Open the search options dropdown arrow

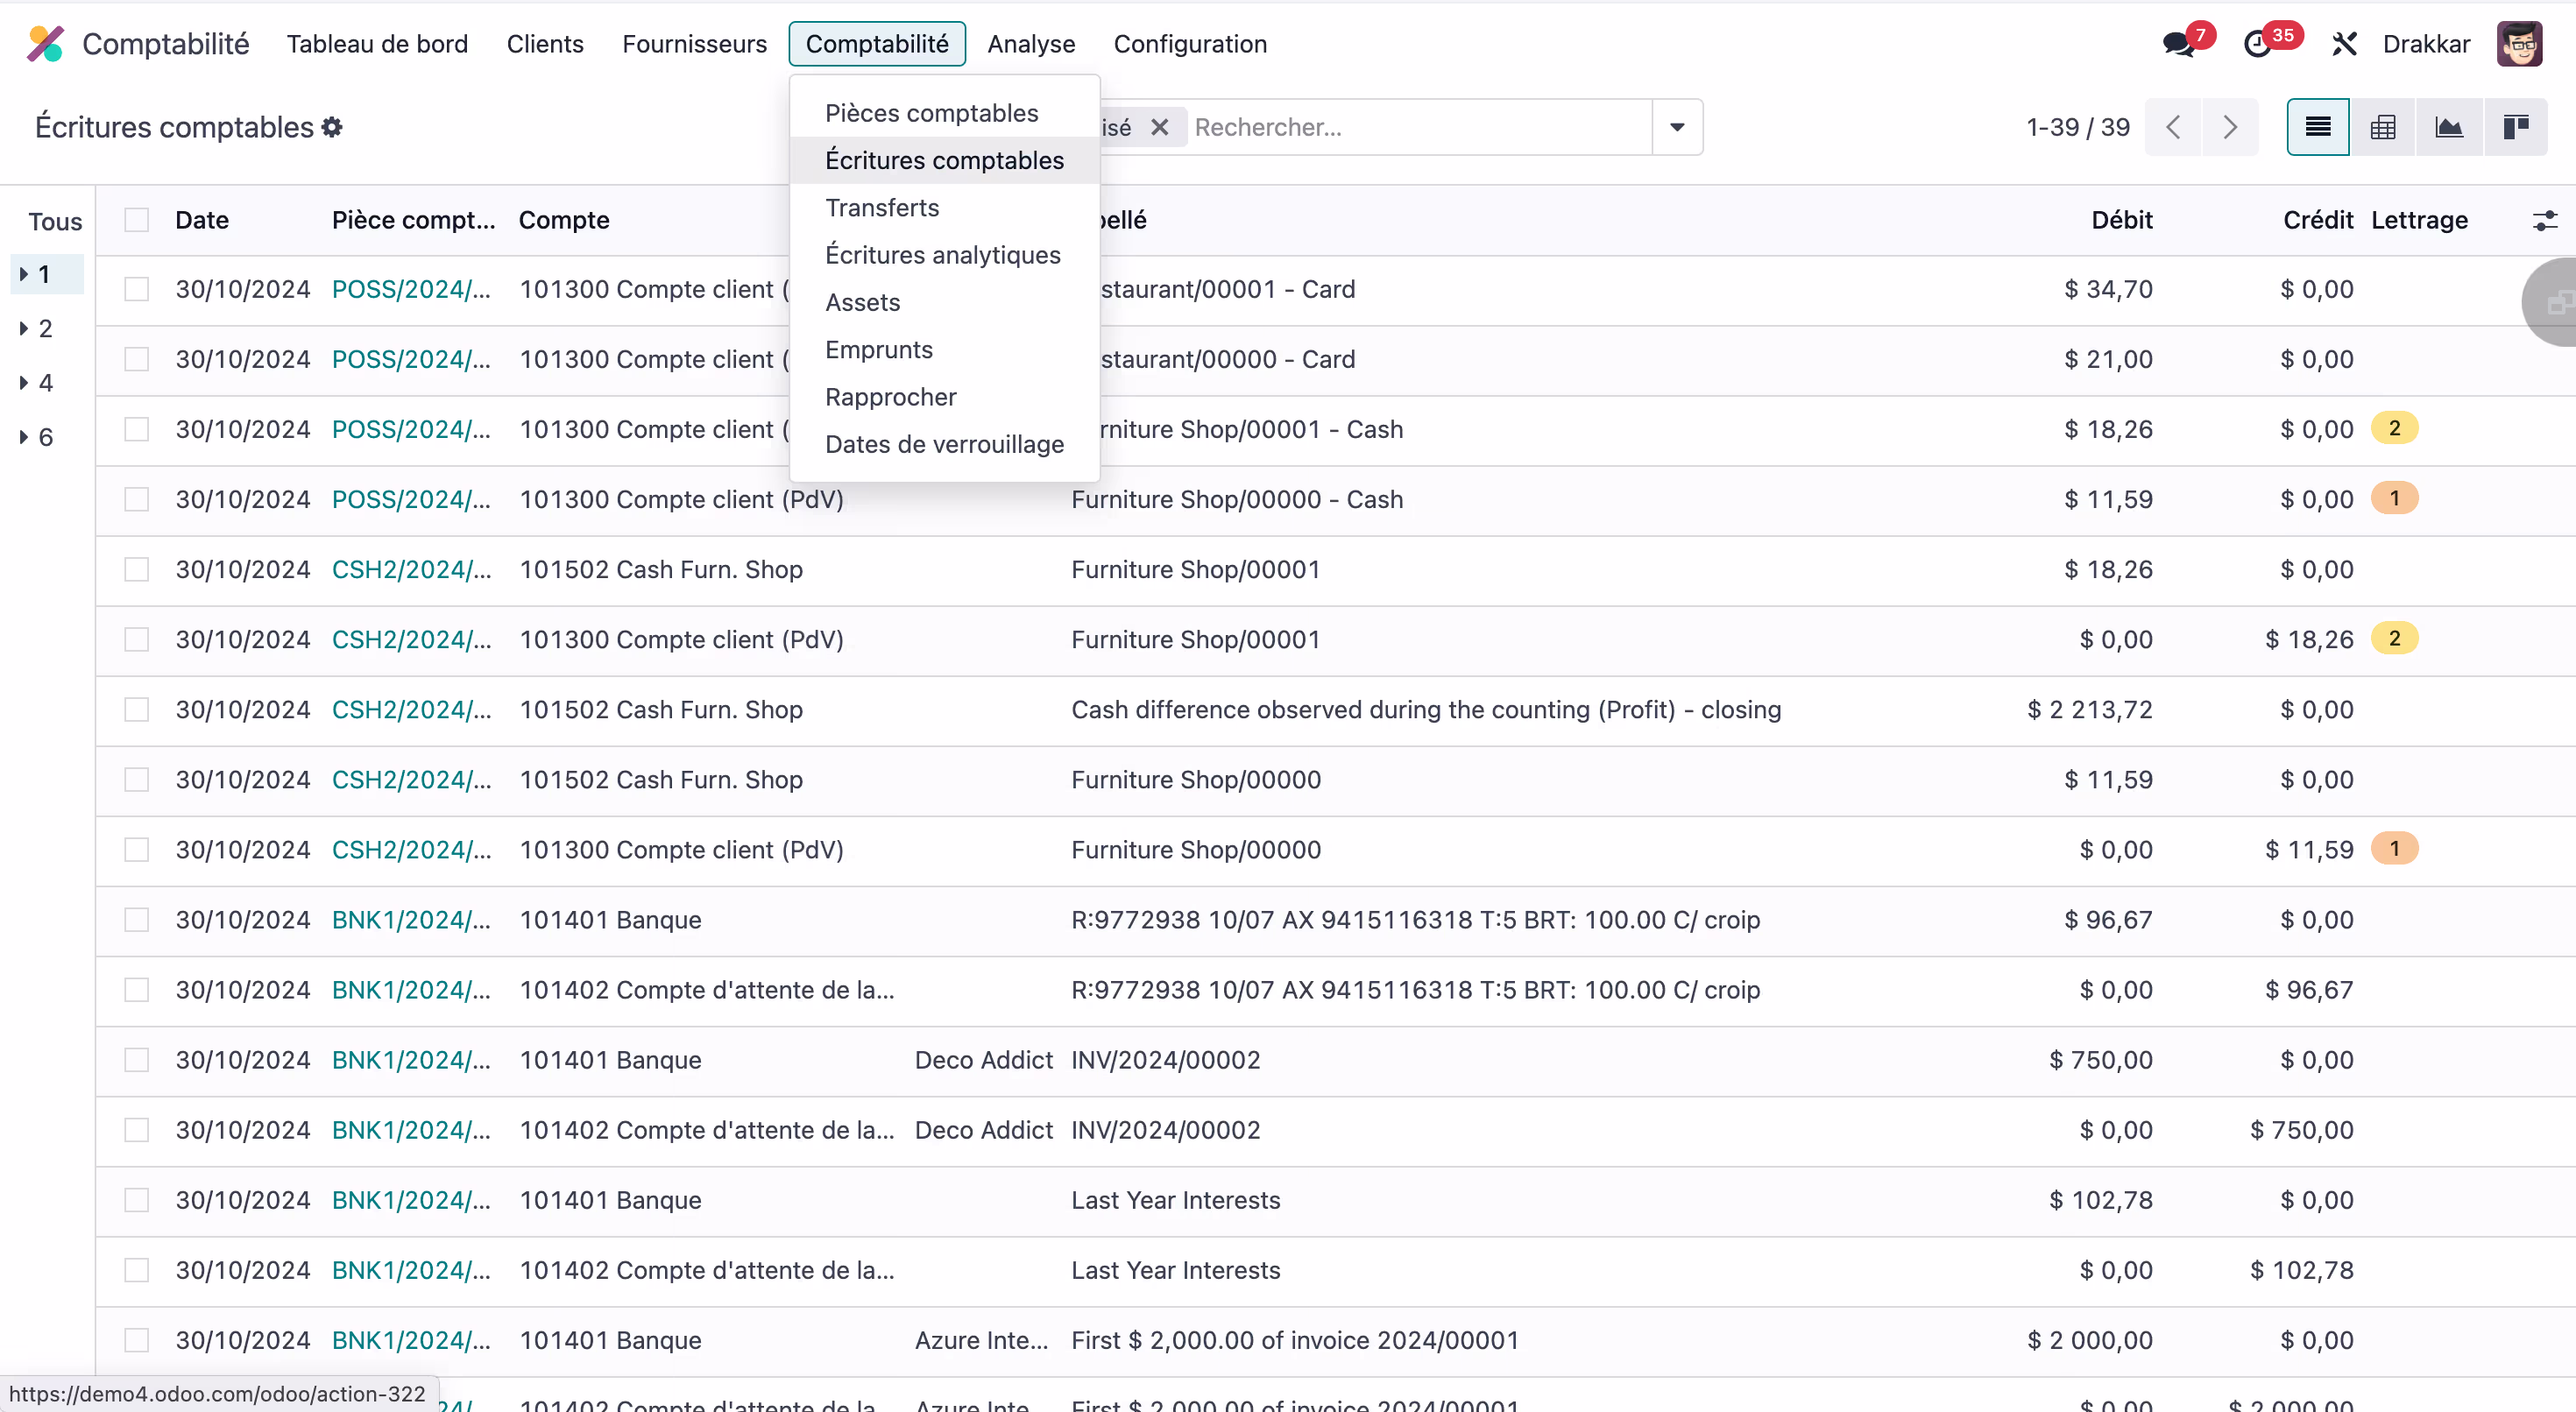(x=1677, y=127)
